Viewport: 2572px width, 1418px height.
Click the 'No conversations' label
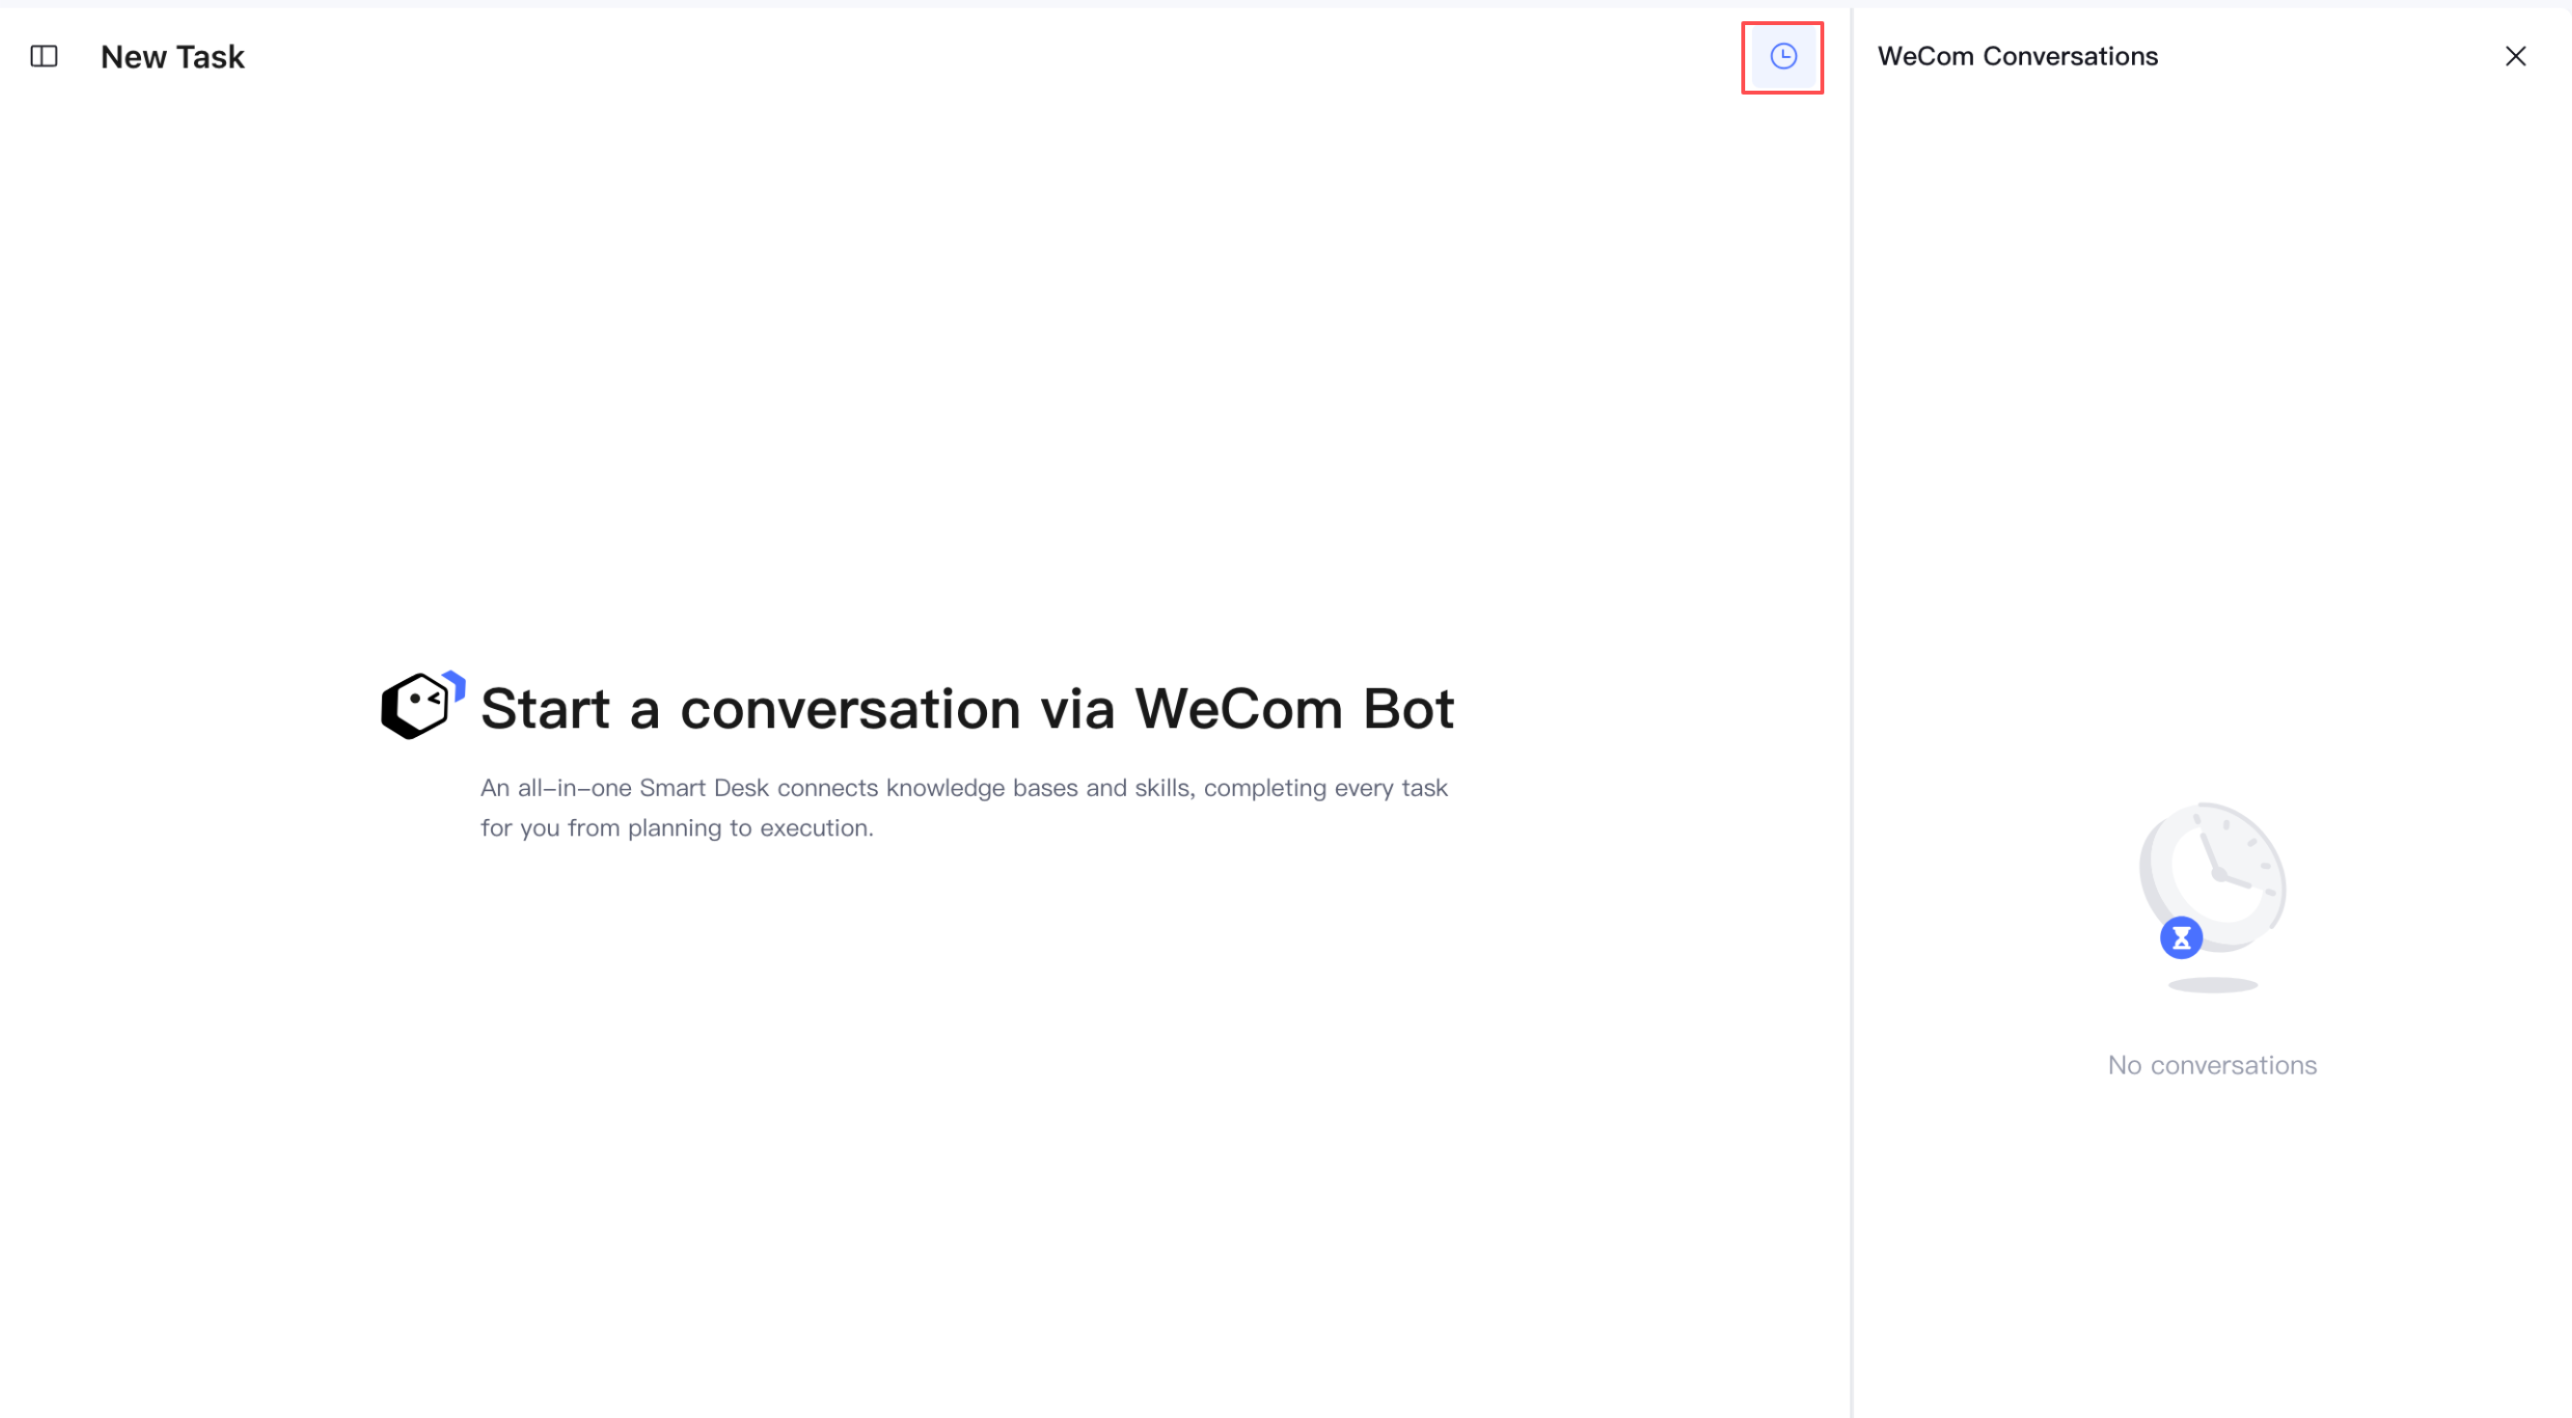[x=2212, y=1065]
